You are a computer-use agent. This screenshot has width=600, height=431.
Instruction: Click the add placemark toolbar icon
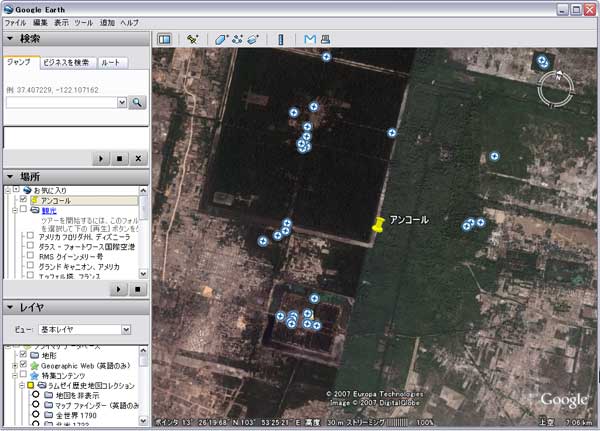[190, 39]
